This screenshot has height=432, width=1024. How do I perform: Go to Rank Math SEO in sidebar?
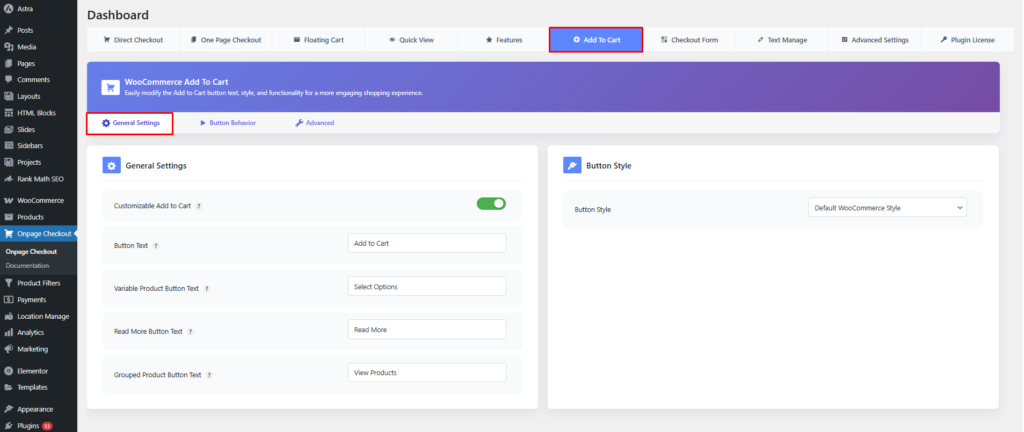click(x=40, y=178)
